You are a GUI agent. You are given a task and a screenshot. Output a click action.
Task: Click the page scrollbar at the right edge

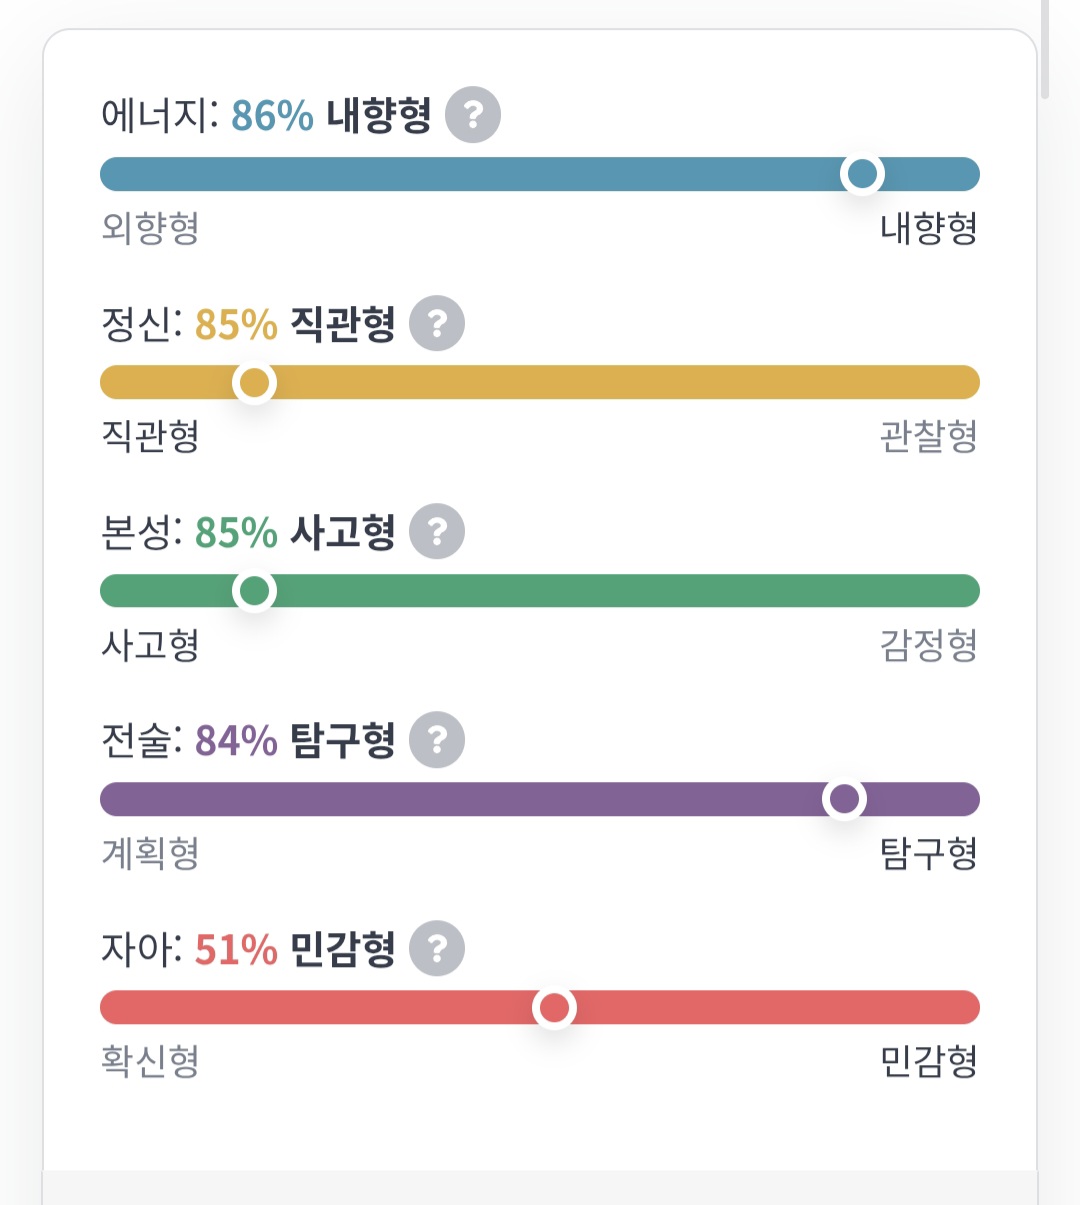1044,50
